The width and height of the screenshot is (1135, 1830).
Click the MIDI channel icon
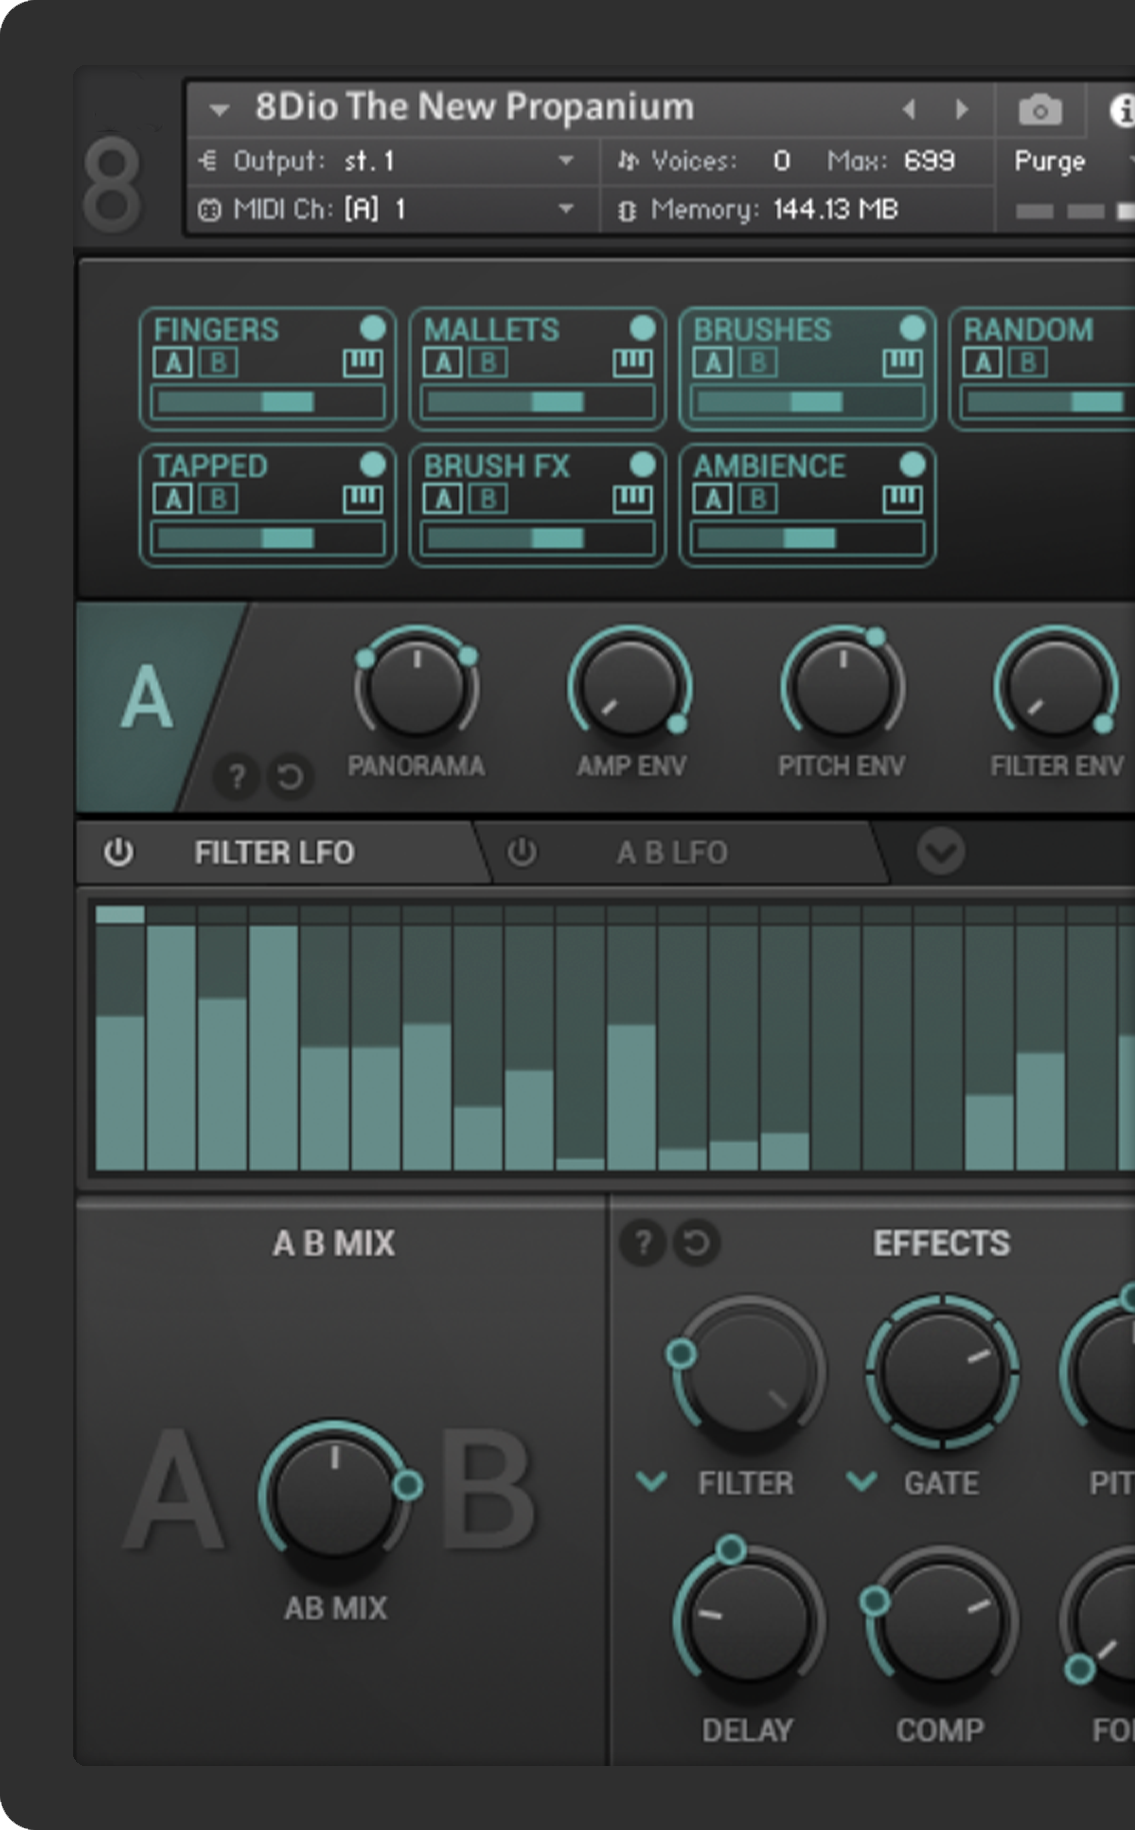(x=209, y=210)
